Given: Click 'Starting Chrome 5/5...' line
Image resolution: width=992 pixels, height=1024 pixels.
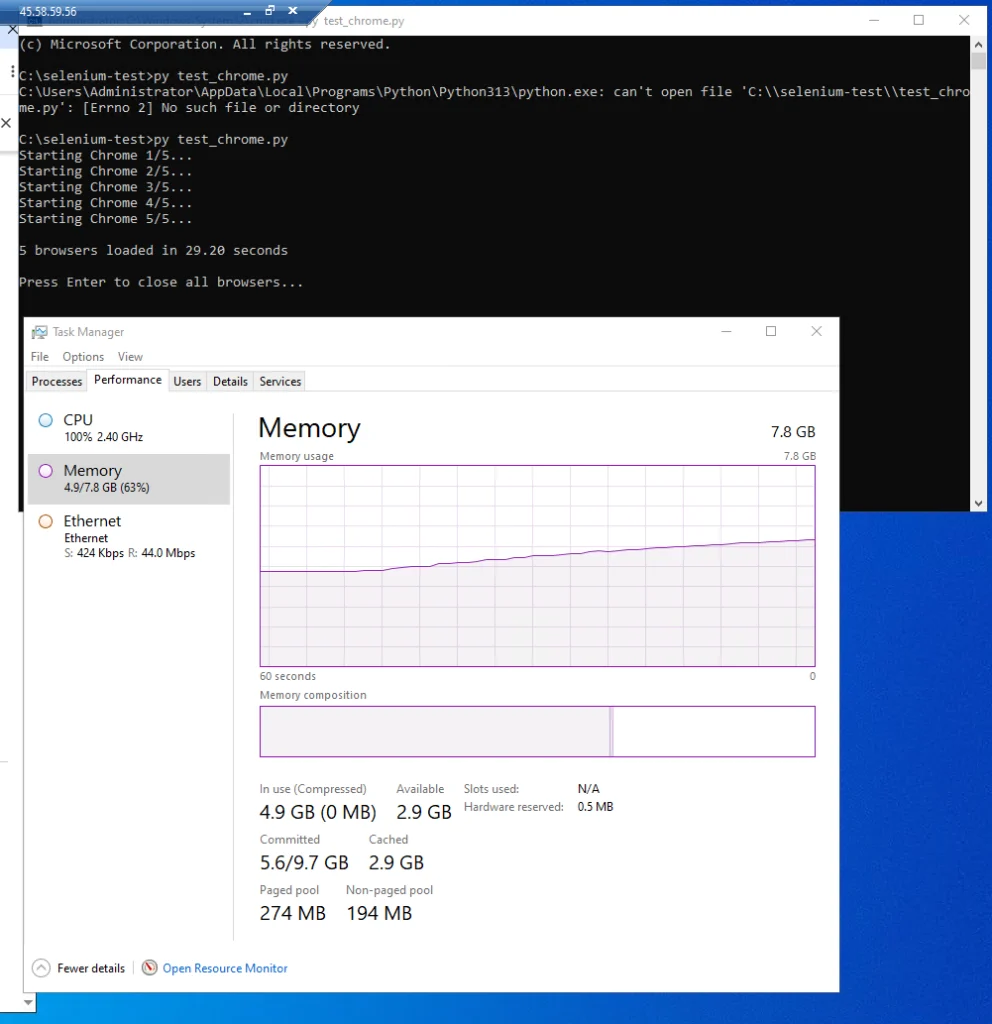Looking at the screenshot, I should [105, 219].
